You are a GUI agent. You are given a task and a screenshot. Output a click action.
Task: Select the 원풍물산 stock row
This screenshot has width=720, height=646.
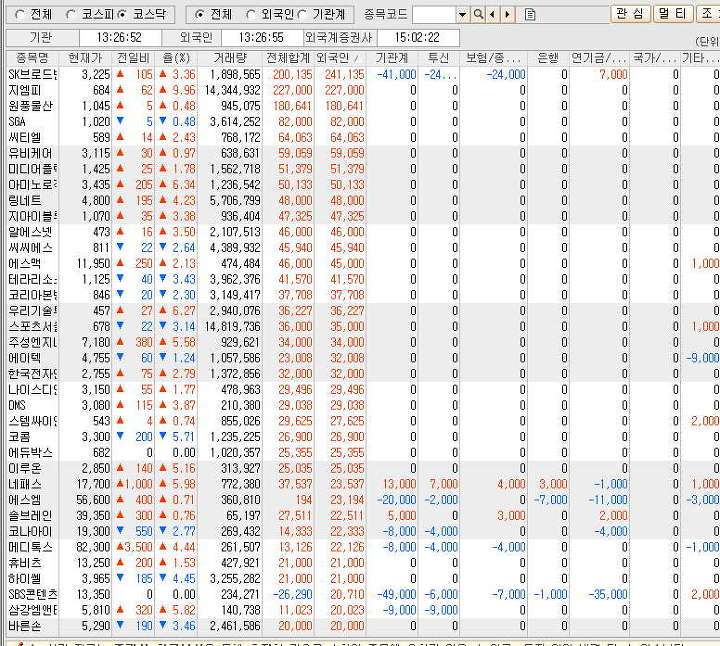(363, 106)
